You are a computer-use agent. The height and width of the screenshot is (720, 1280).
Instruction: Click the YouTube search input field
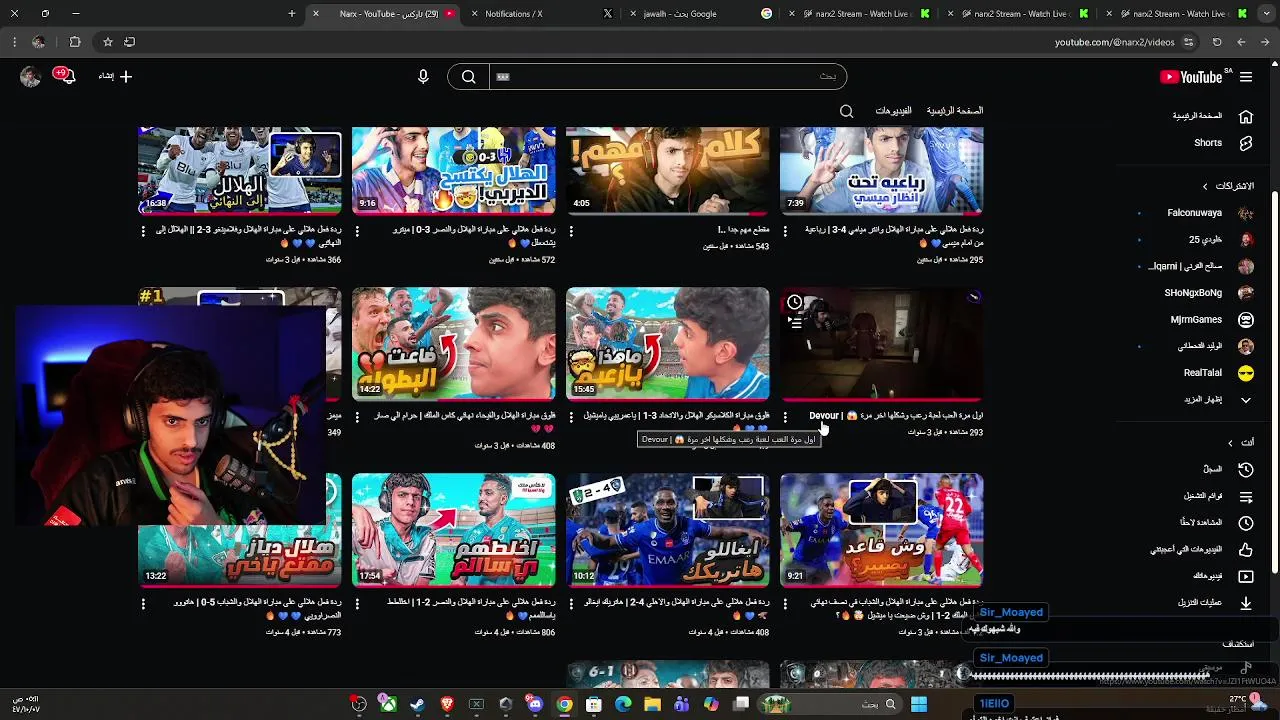coord(667,77)
